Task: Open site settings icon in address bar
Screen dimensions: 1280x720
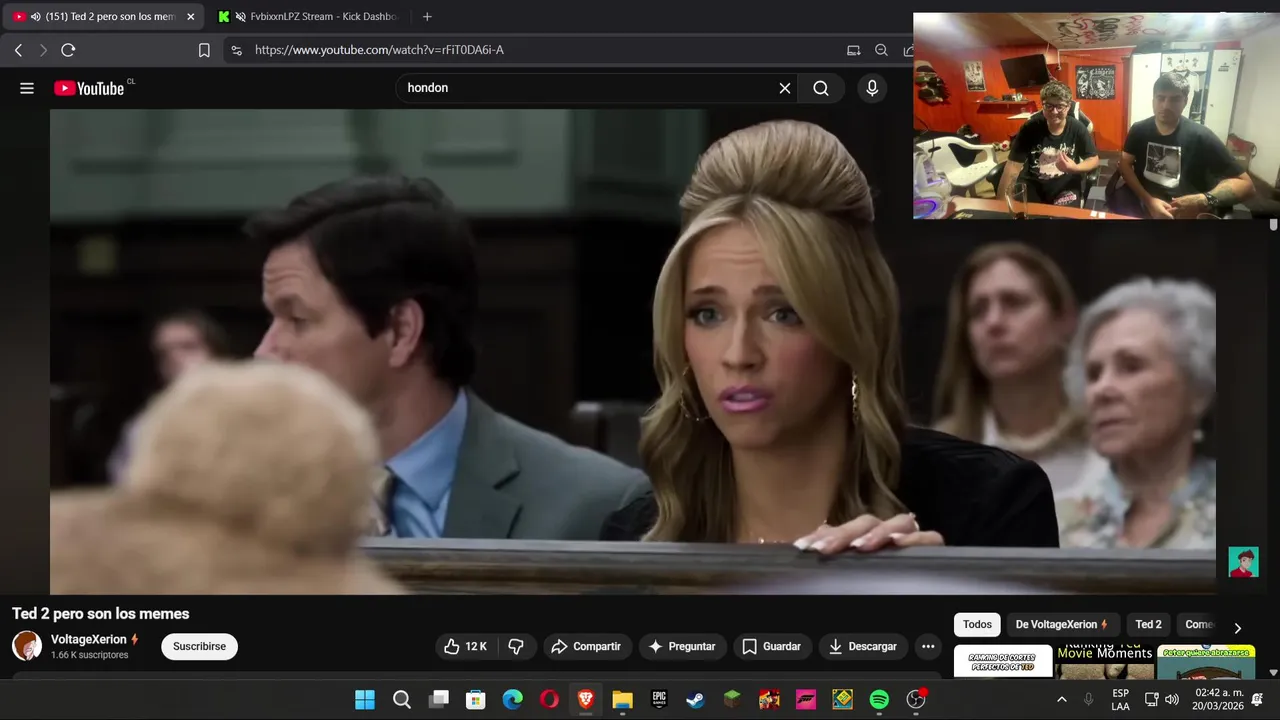Action: tap(236, 50)
